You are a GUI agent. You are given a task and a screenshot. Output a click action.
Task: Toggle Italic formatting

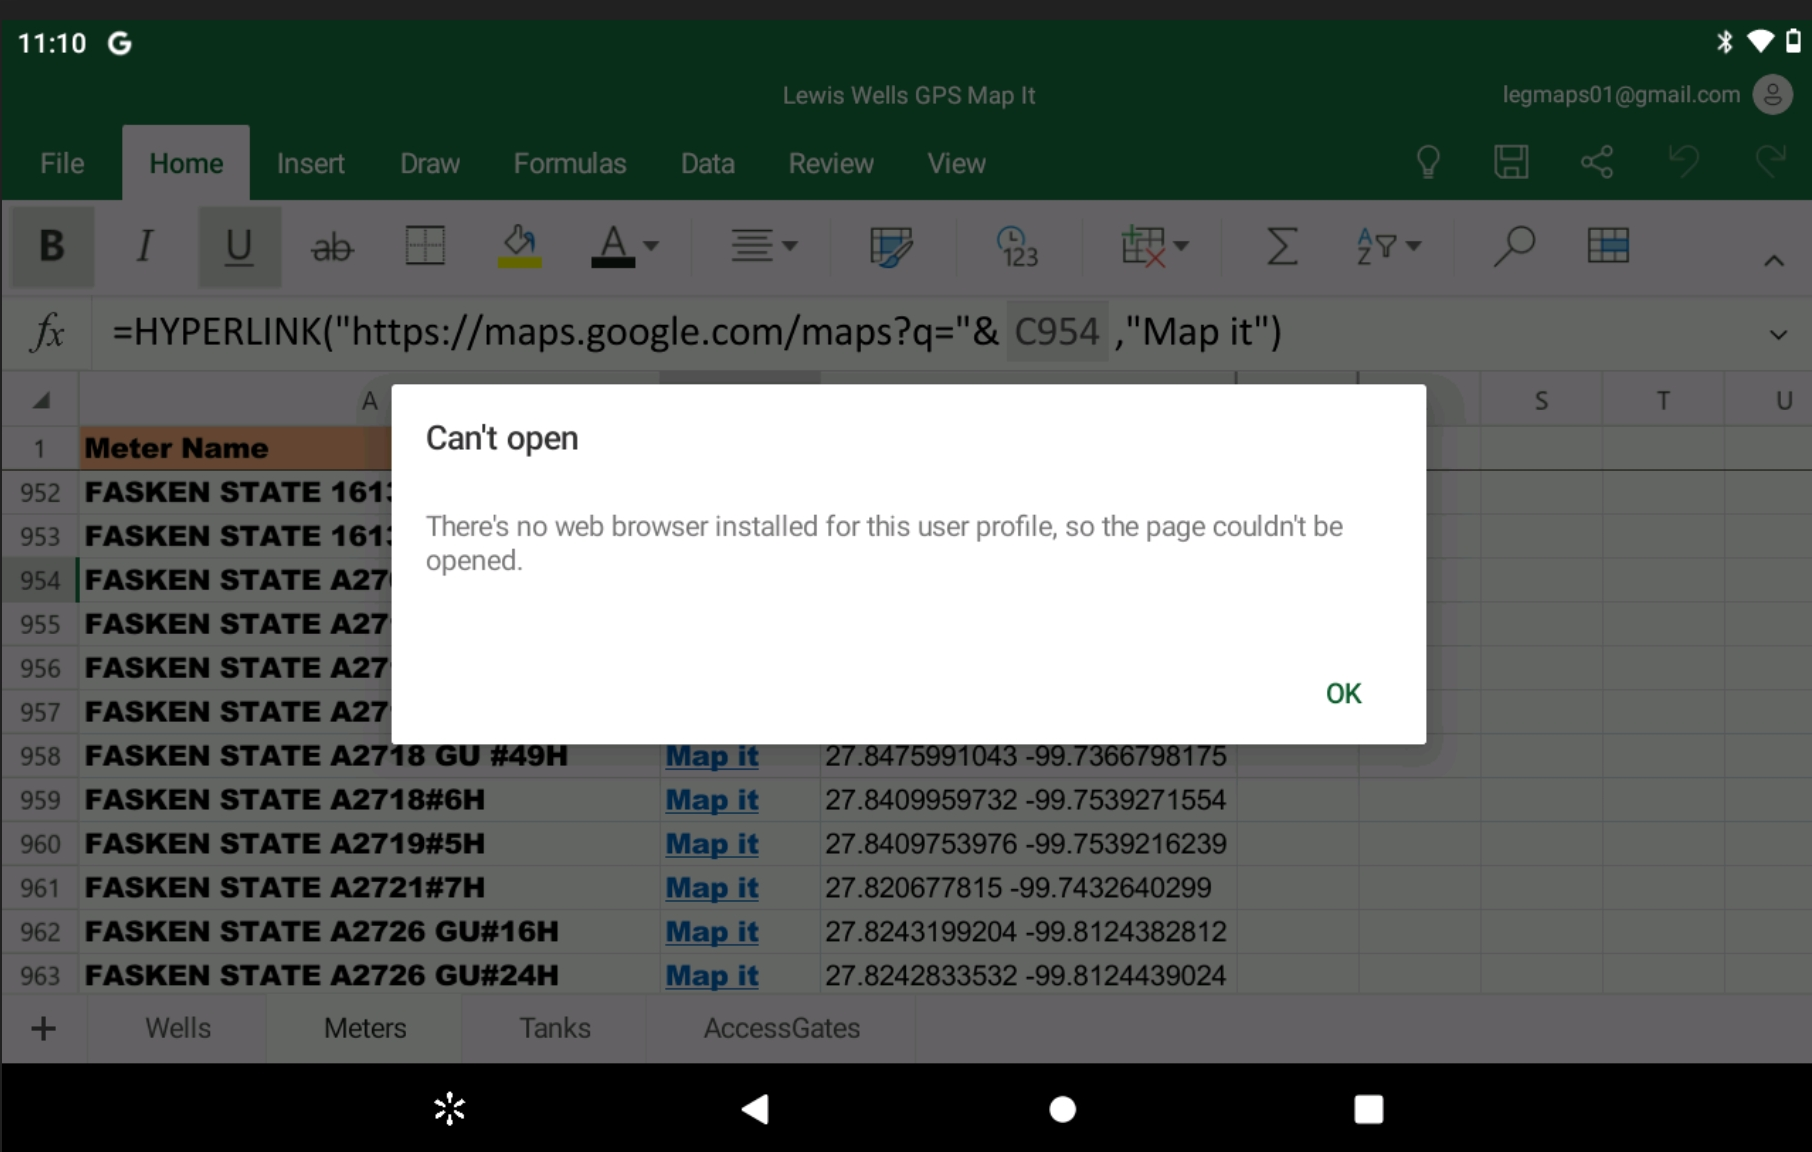145,246
